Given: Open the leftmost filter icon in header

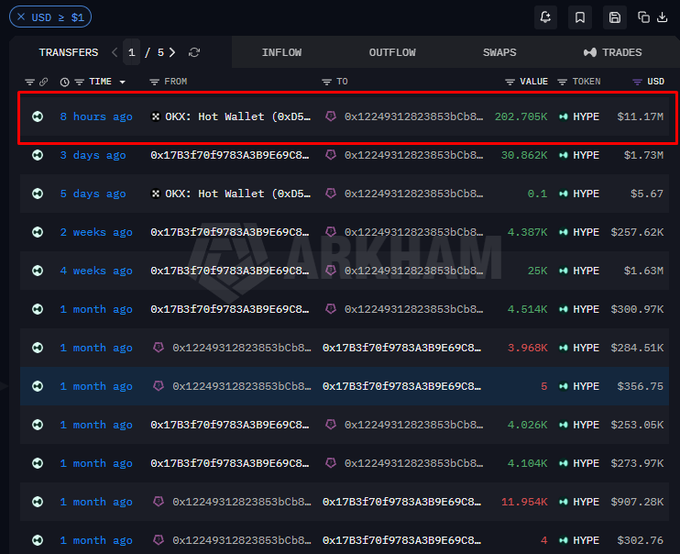Looking at the screenshot, I should click(29, 82).
